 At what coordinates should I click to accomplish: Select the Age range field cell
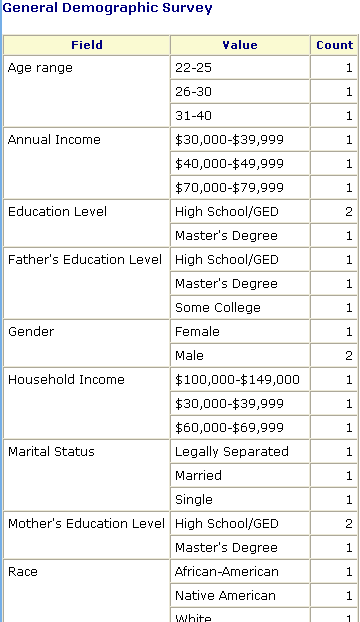(x=87, y=92)
